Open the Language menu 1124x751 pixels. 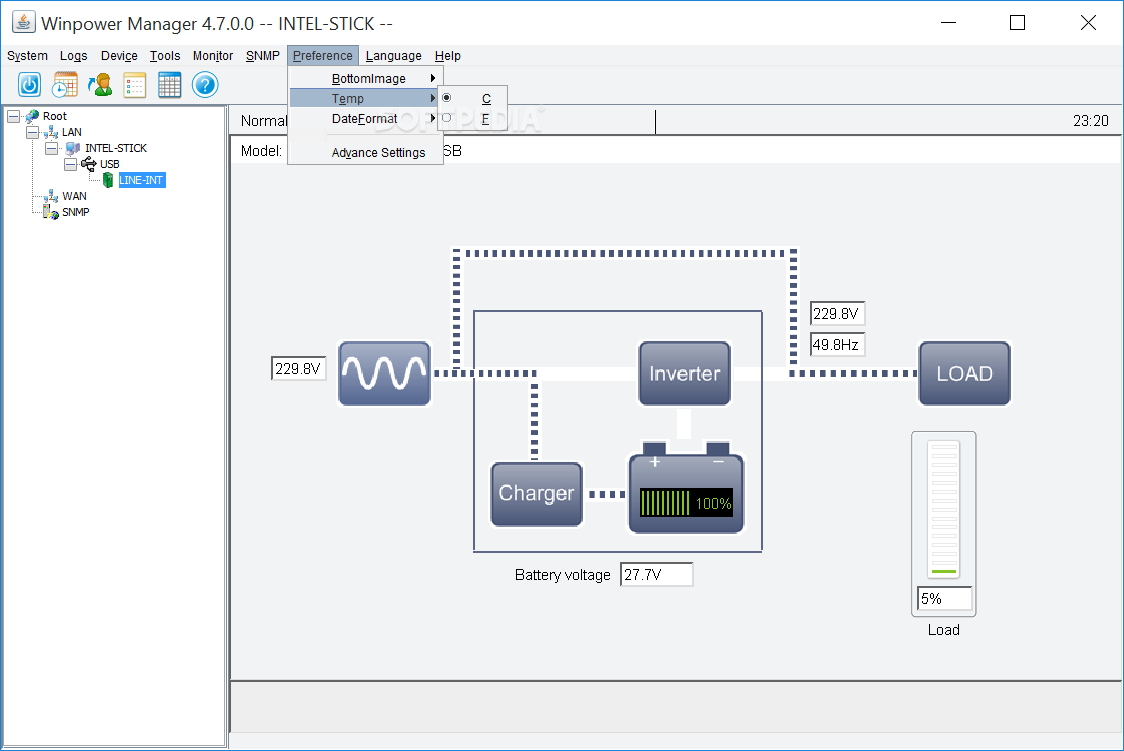pos(394,56)
